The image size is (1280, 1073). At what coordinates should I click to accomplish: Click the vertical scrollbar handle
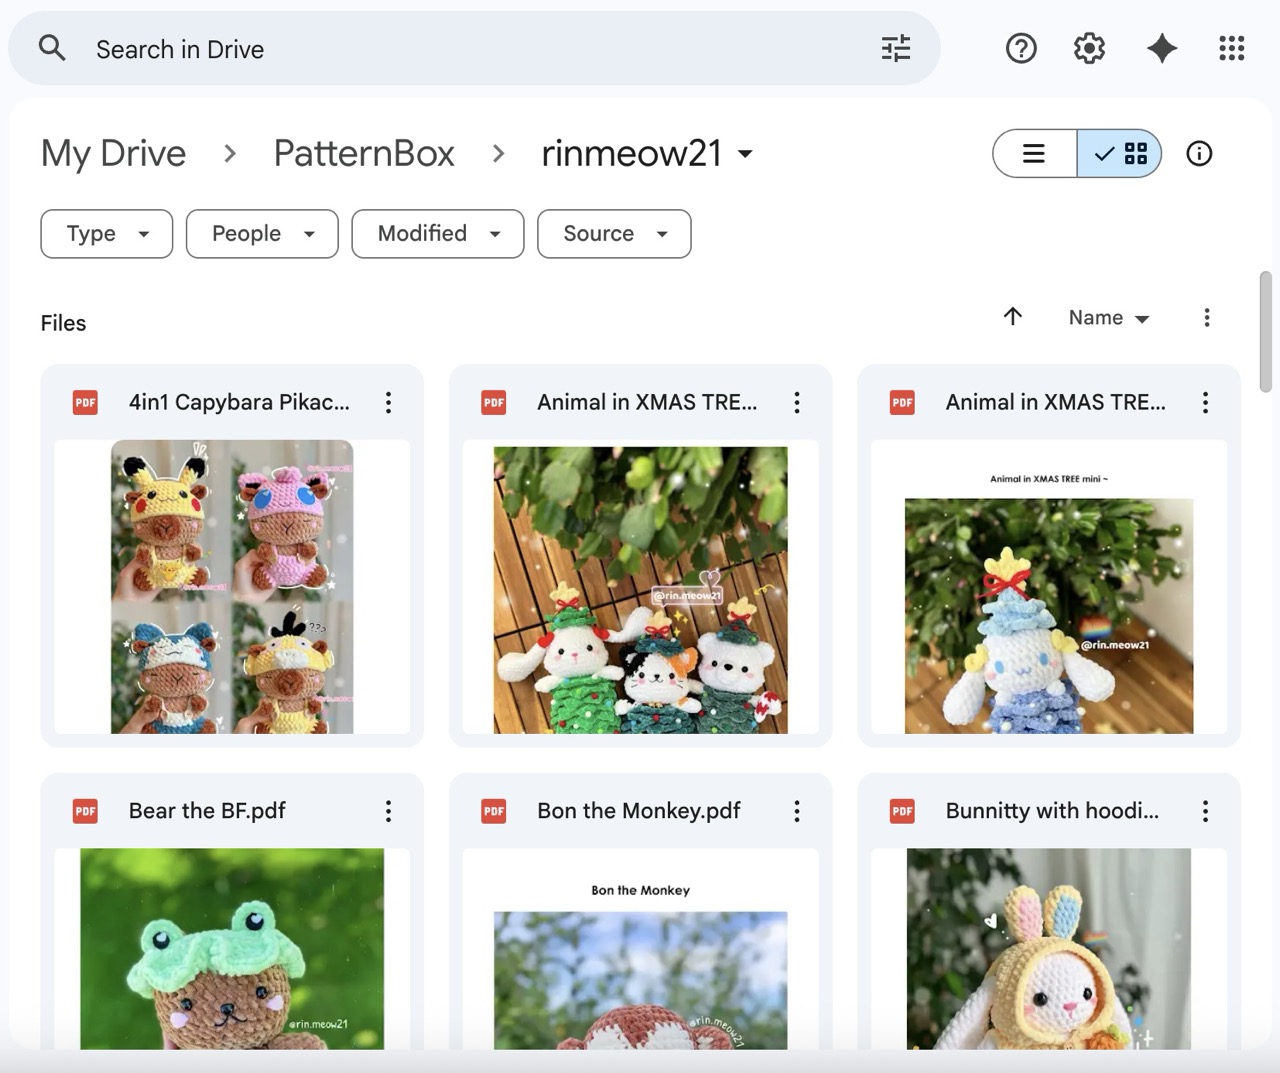[1265, 332]
